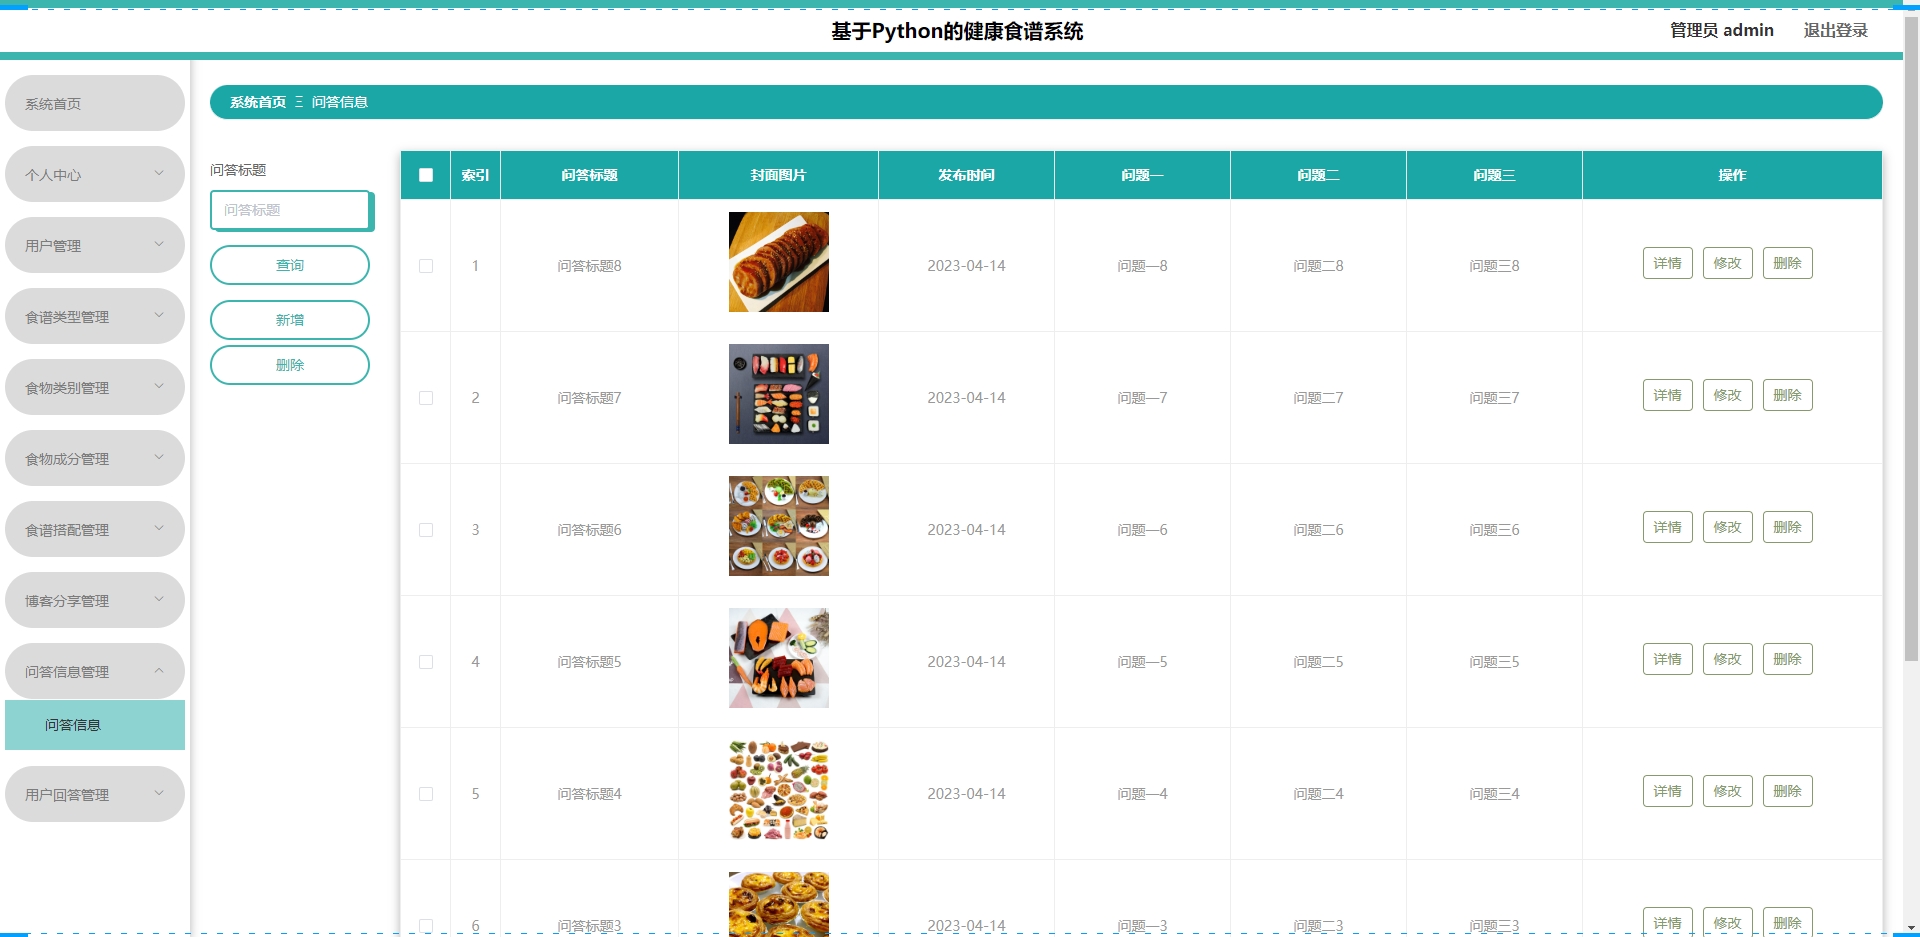Click 修改 for row 问答标题6
The image size is (1920, 937).
(1727, 527)
